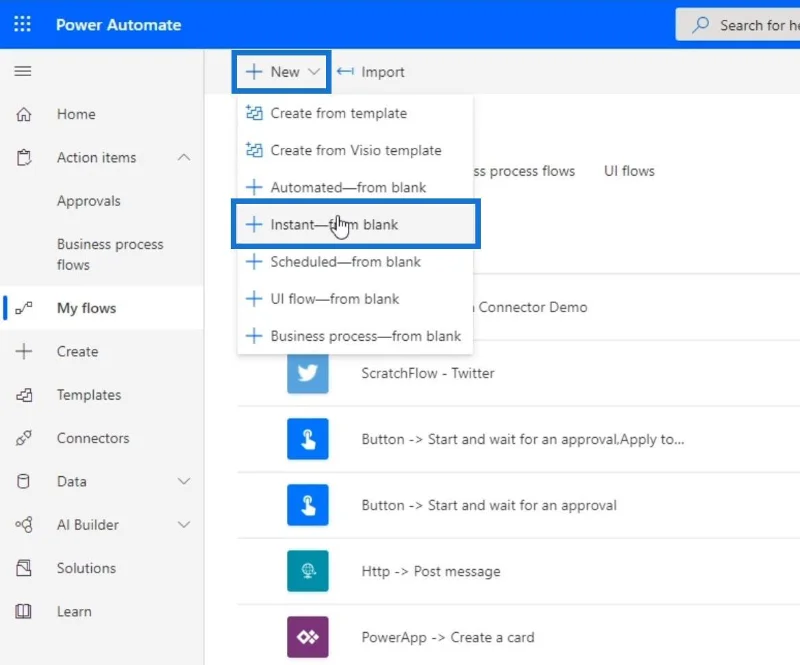This screenshot has width=800, height=665.
Task: Click the plus icon beside UI flow—from blank
Action: [254, 299]
